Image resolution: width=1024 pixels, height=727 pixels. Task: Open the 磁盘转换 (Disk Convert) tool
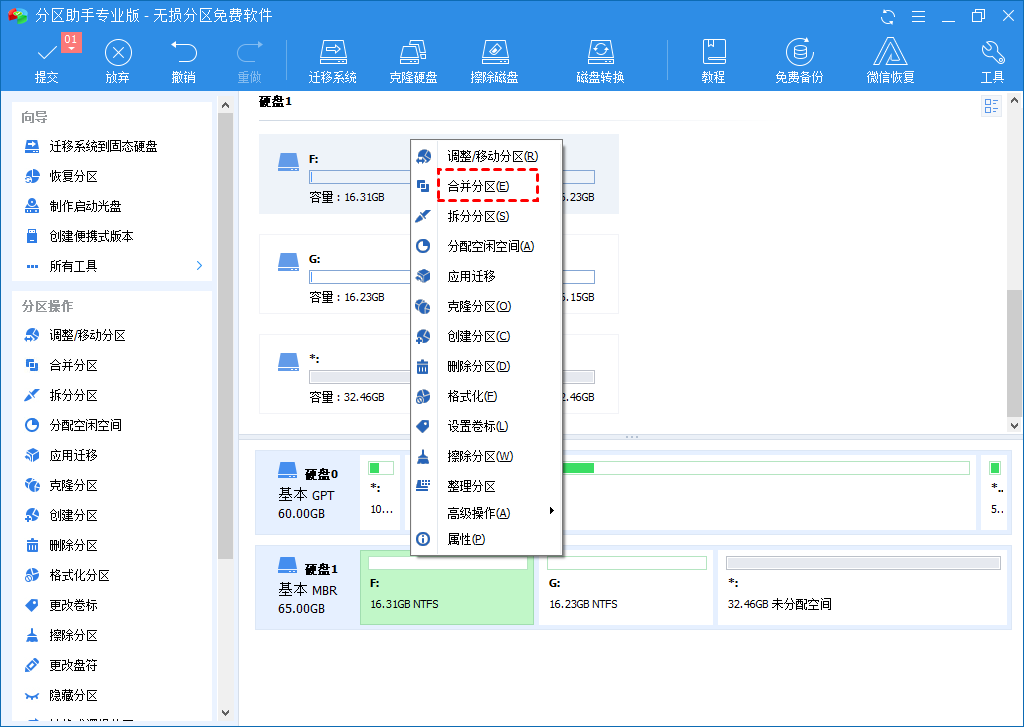(x=600, y=60)
